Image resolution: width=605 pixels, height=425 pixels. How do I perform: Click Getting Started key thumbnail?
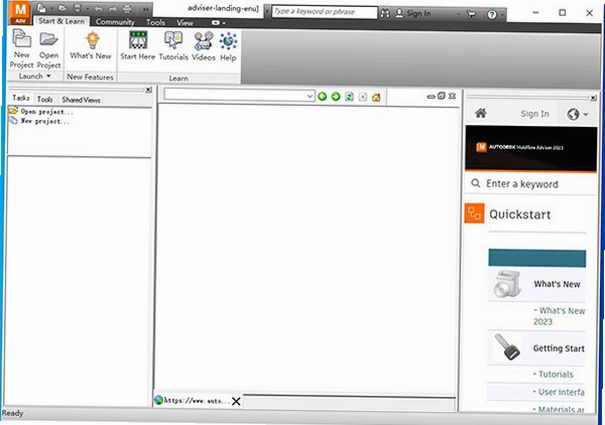tap(507, 347)
